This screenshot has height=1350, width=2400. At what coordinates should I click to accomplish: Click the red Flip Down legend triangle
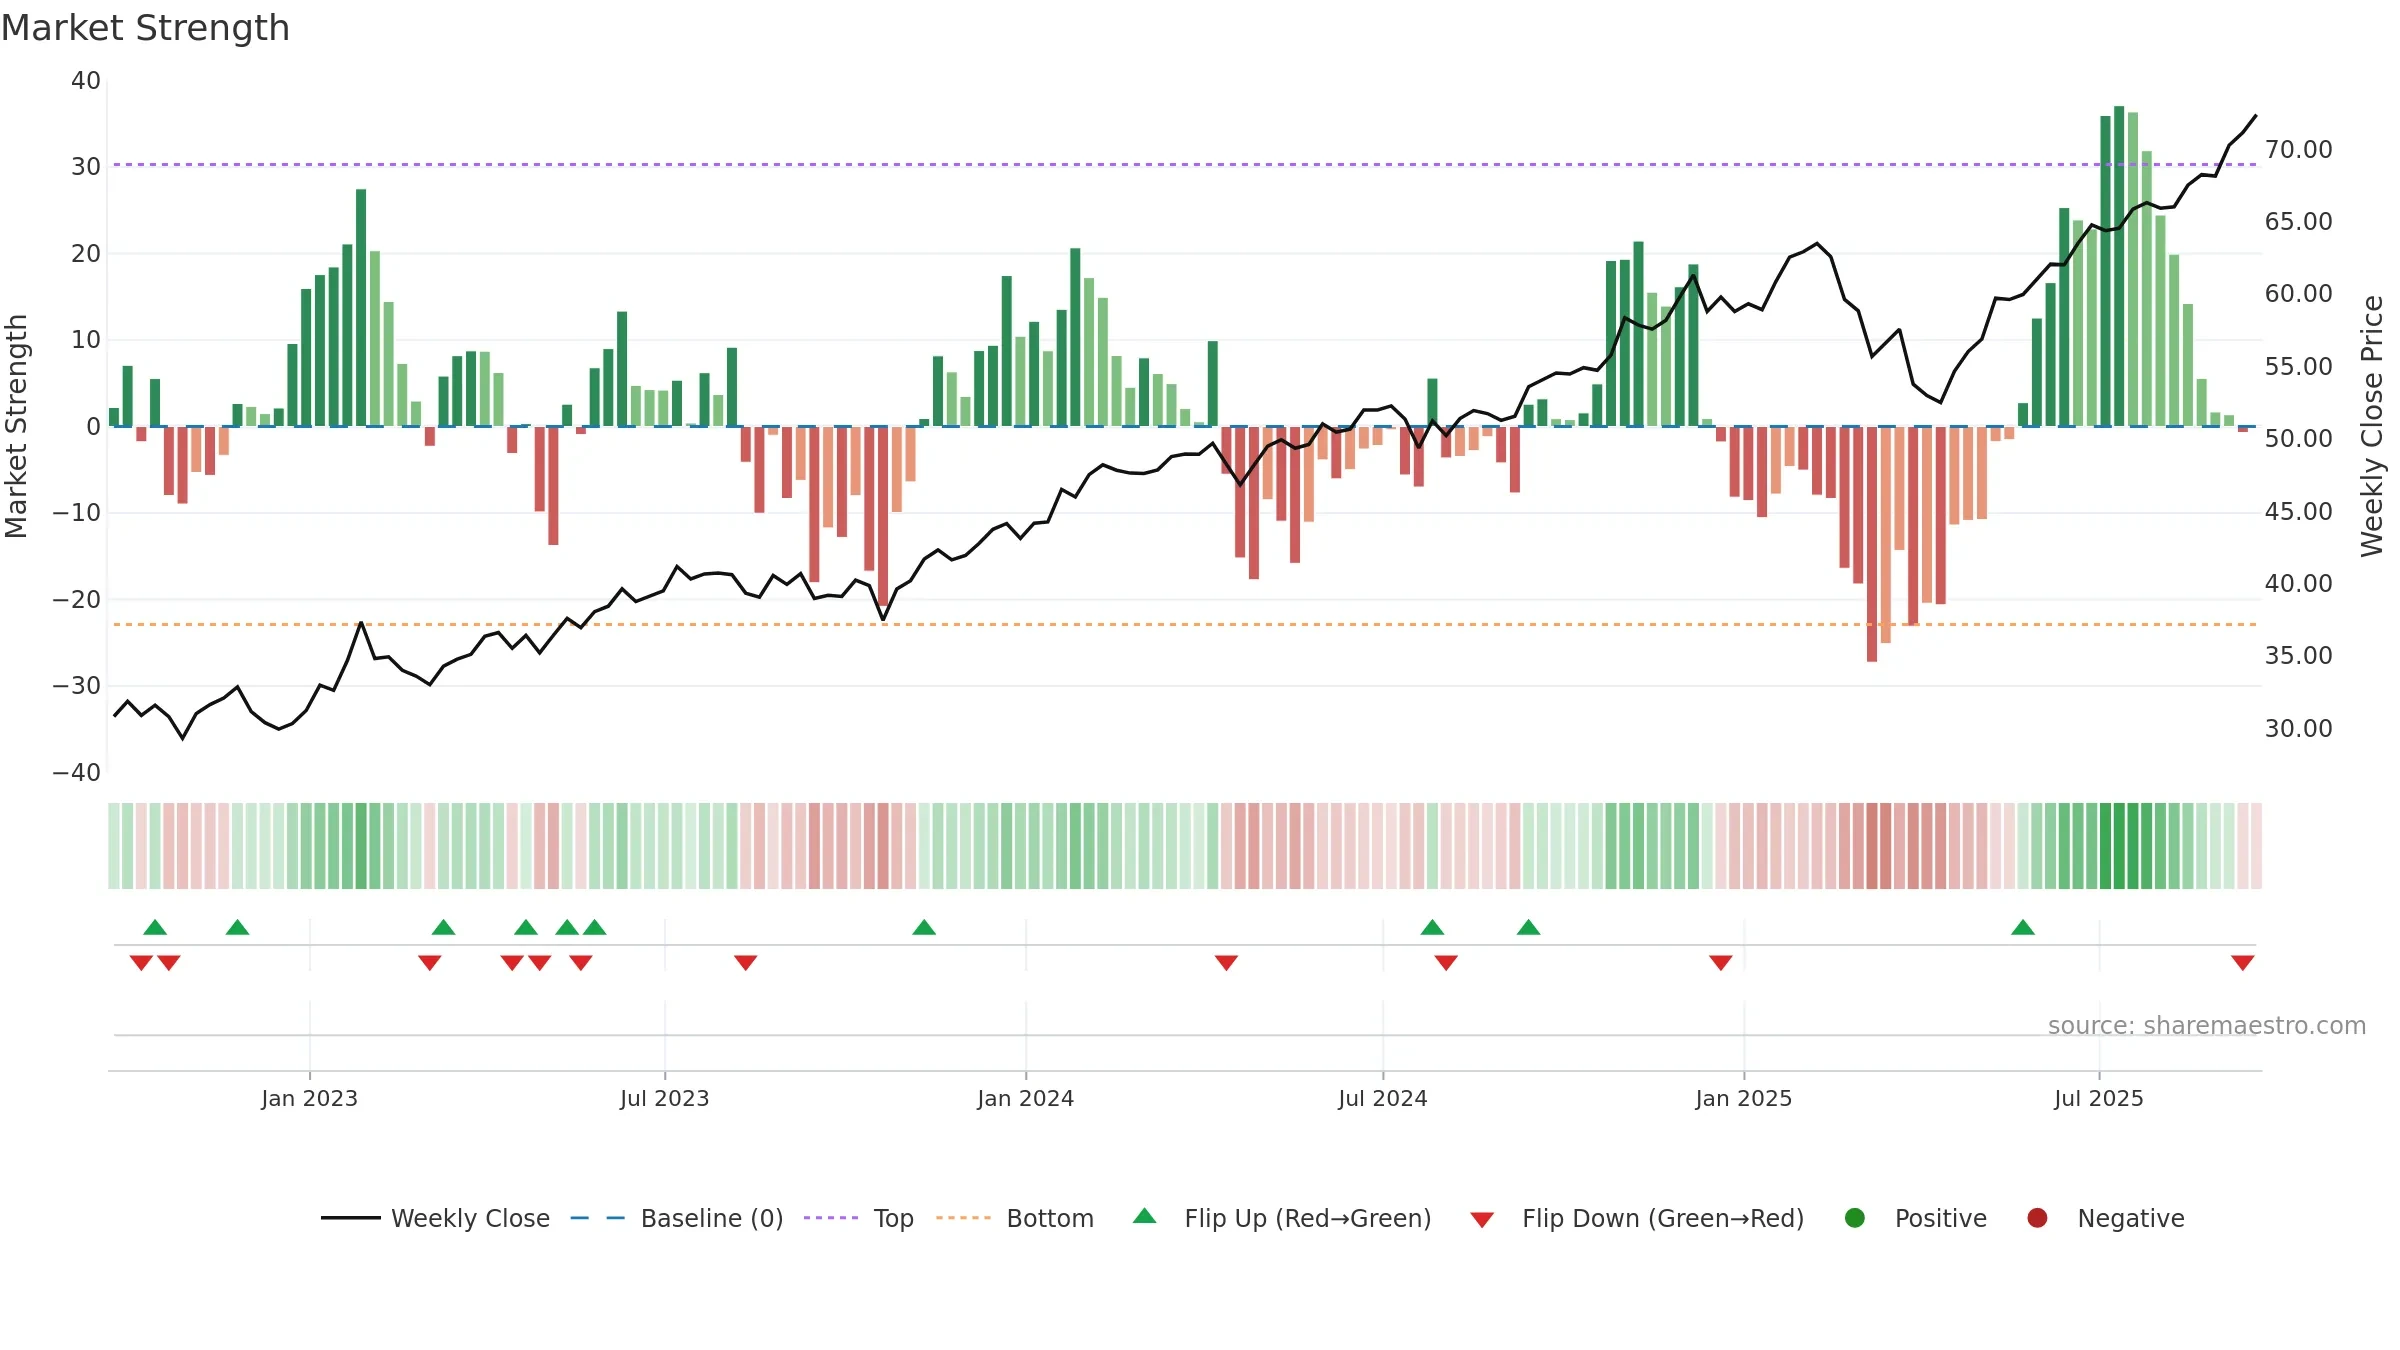(x=1482, y=1220)
